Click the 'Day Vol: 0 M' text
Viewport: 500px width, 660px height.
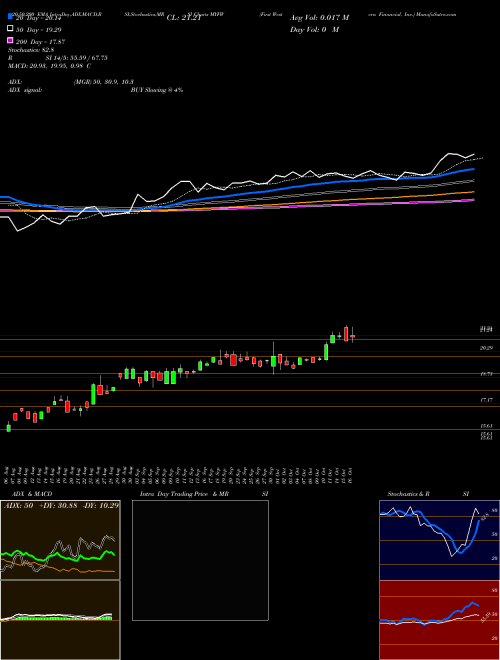pyautogui.click(x=314, y=29)
